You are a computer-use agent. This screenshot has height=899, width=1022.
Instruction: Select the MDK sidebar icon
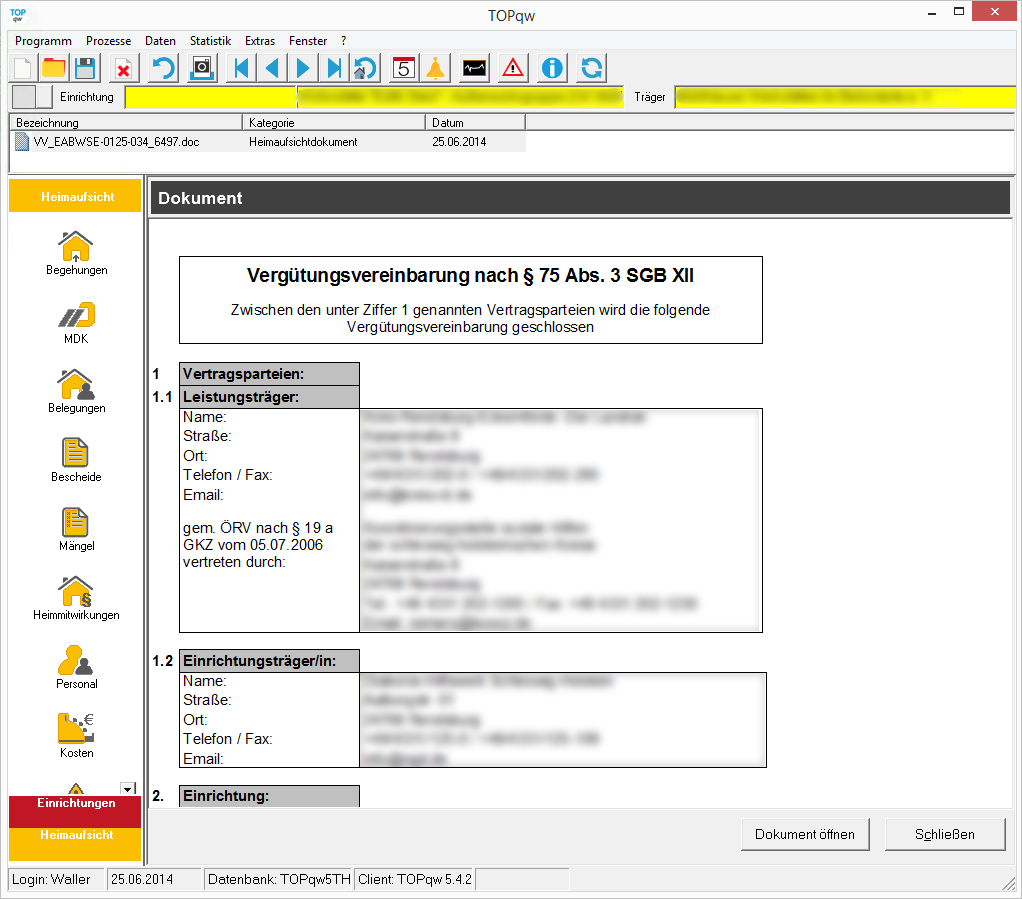(77, 322)
